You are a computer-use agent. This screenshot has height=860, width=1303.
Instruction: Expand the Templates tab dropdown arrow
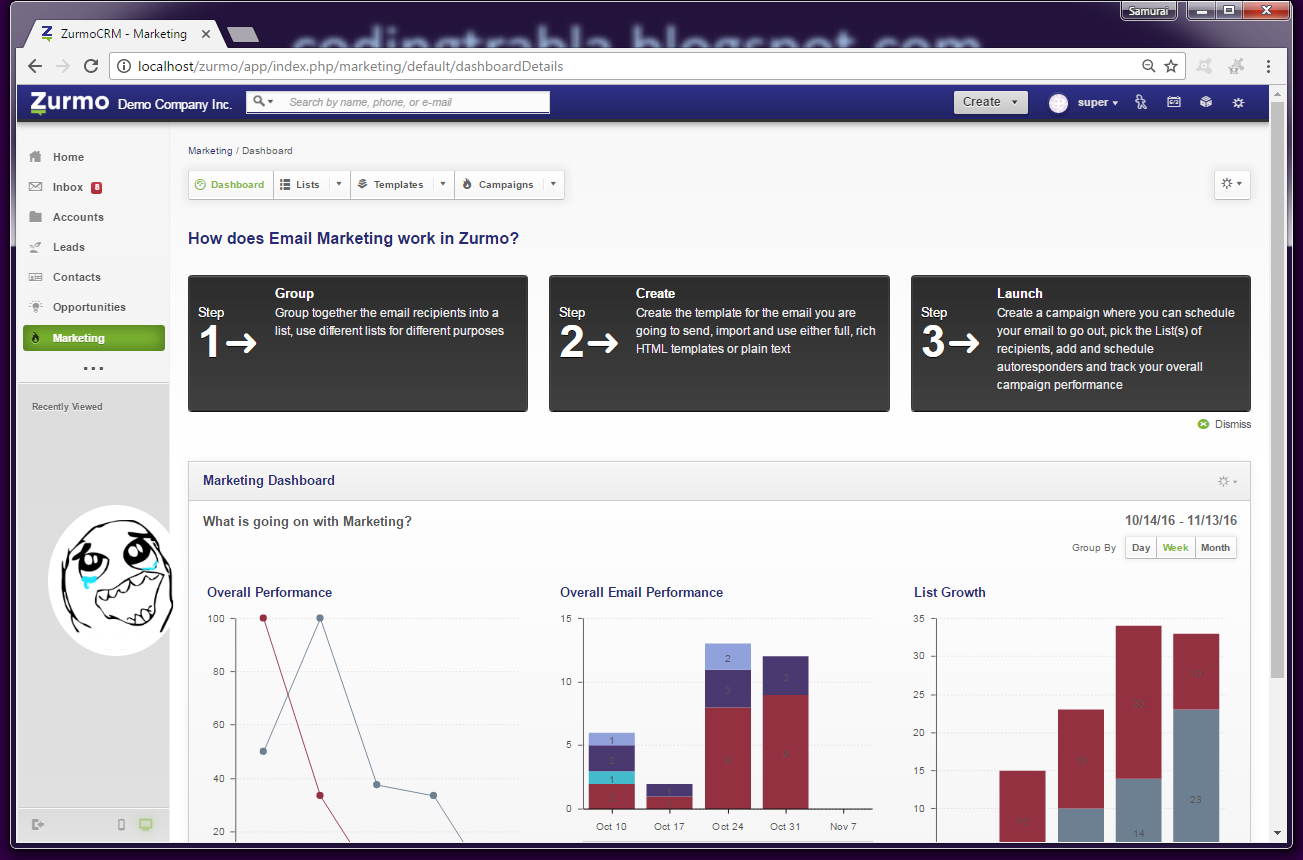click(x=442, y=185)
